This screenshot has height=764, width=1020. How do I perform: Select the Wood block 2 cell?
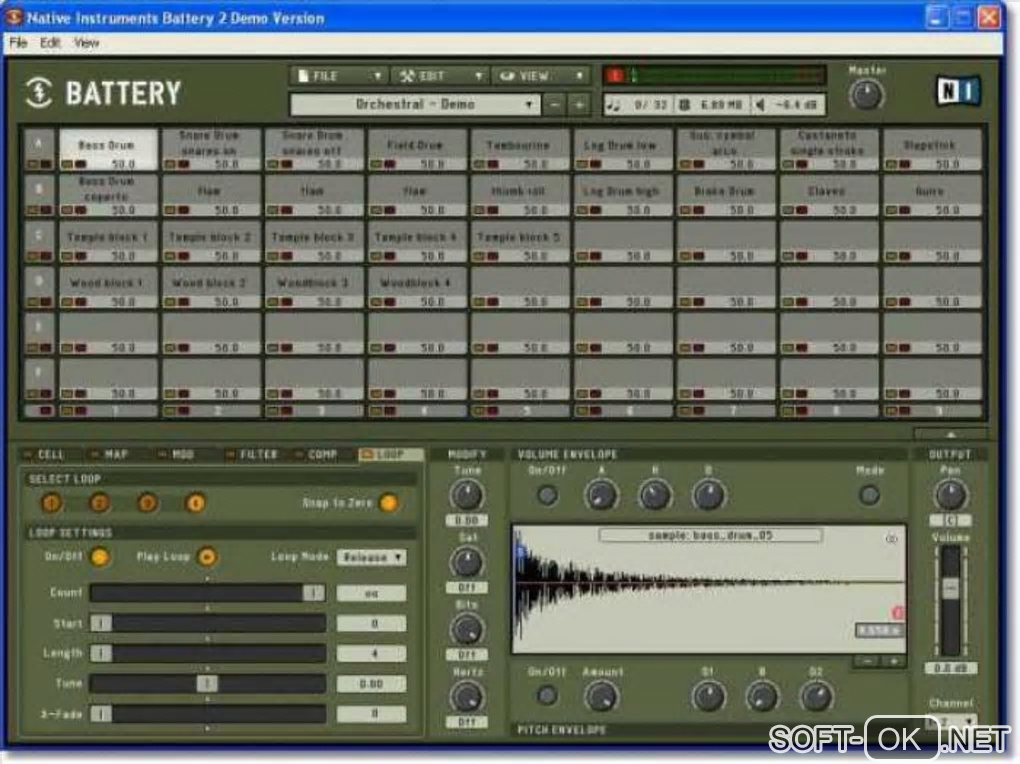click(x=211, y=287)
